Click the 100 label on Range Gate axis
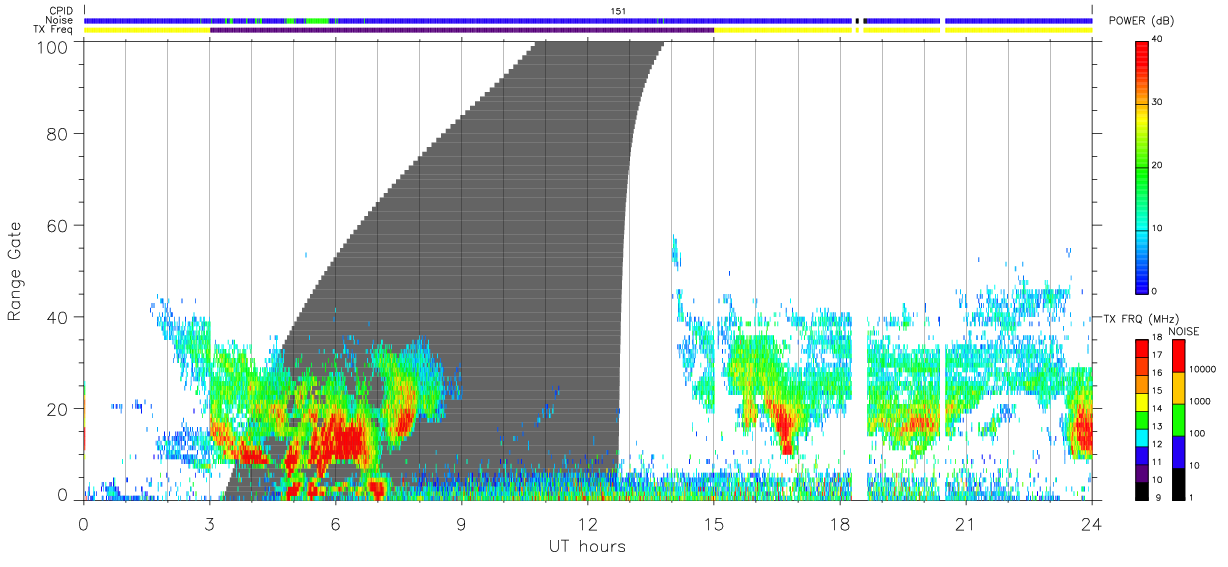The width and height of the screenshot is (1228, 567). click(x=53, y=47)
